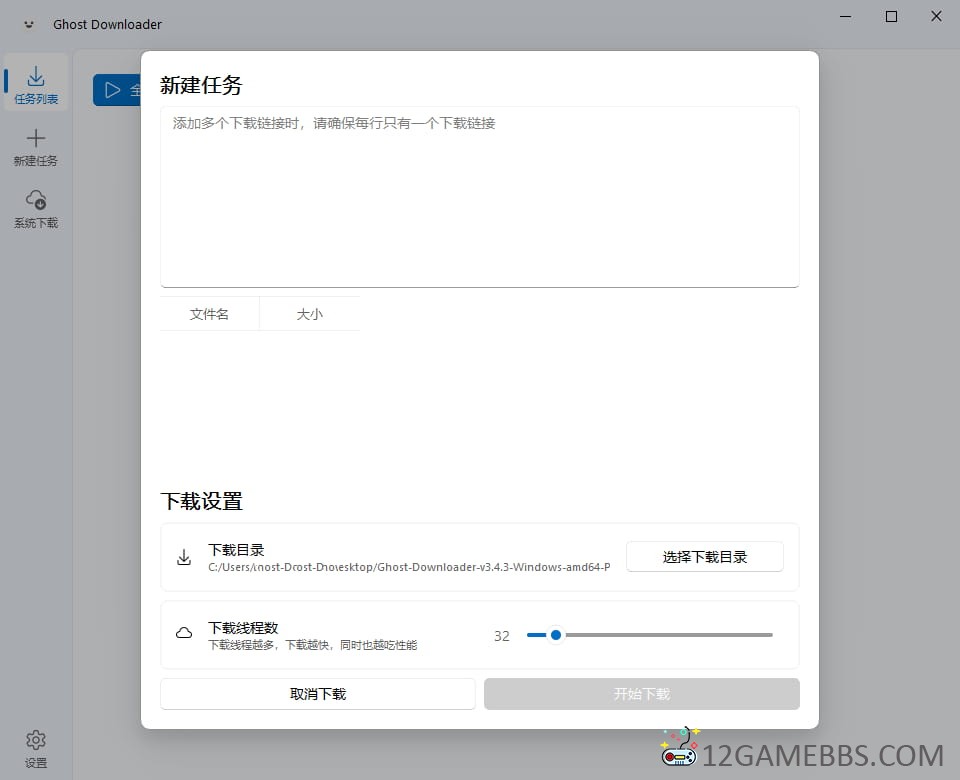960x780 pixels.
Task: Click the 新建任务 plus icon in sidebar
Action: tap(36, 139)
